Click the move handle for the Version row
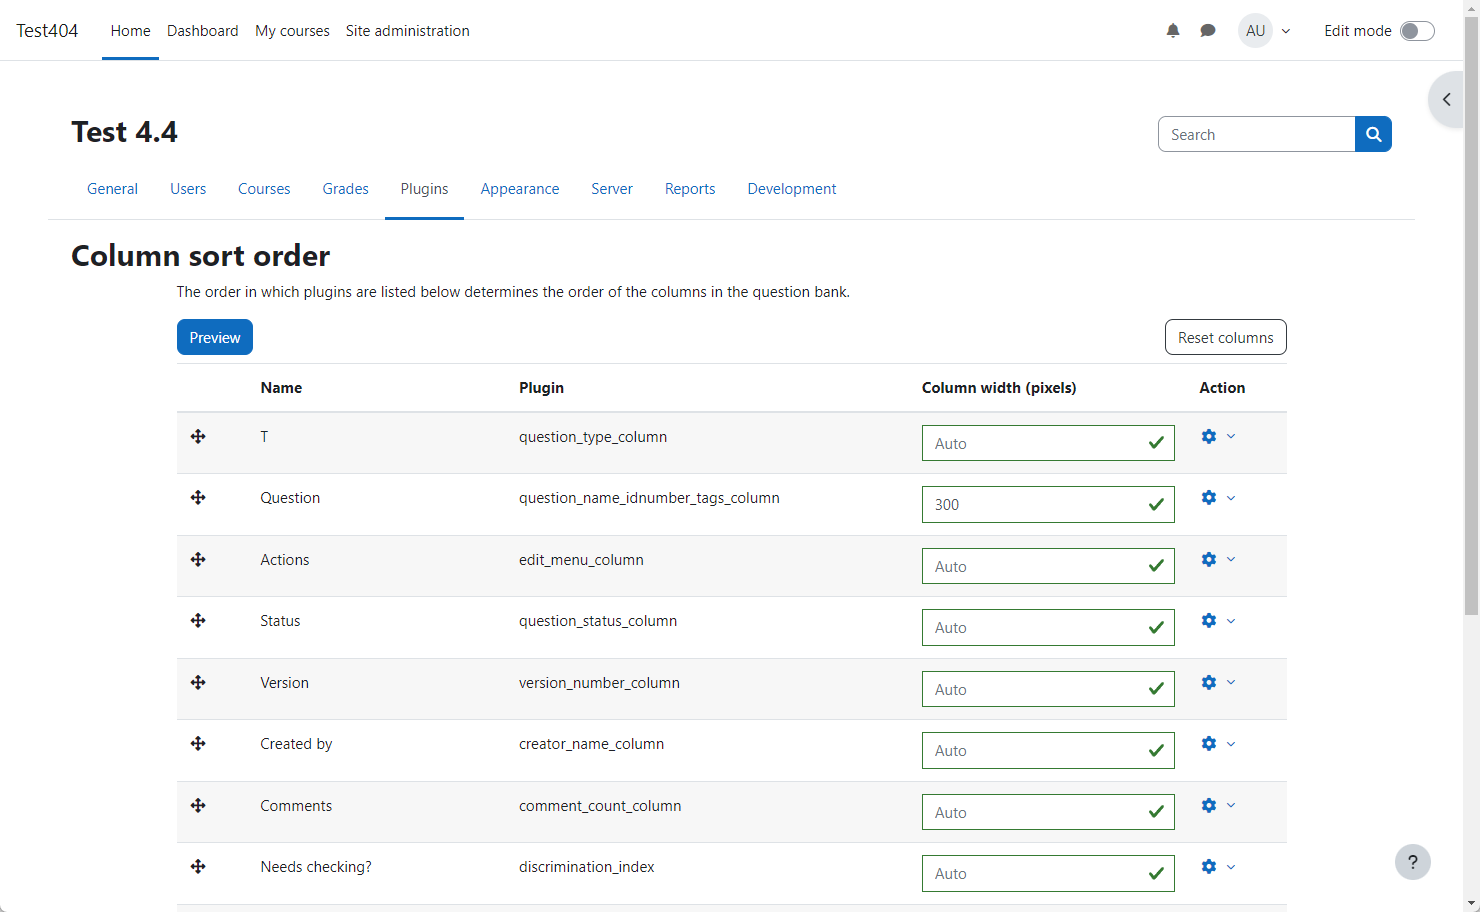The image size is (1480, 912). point(198,682)
